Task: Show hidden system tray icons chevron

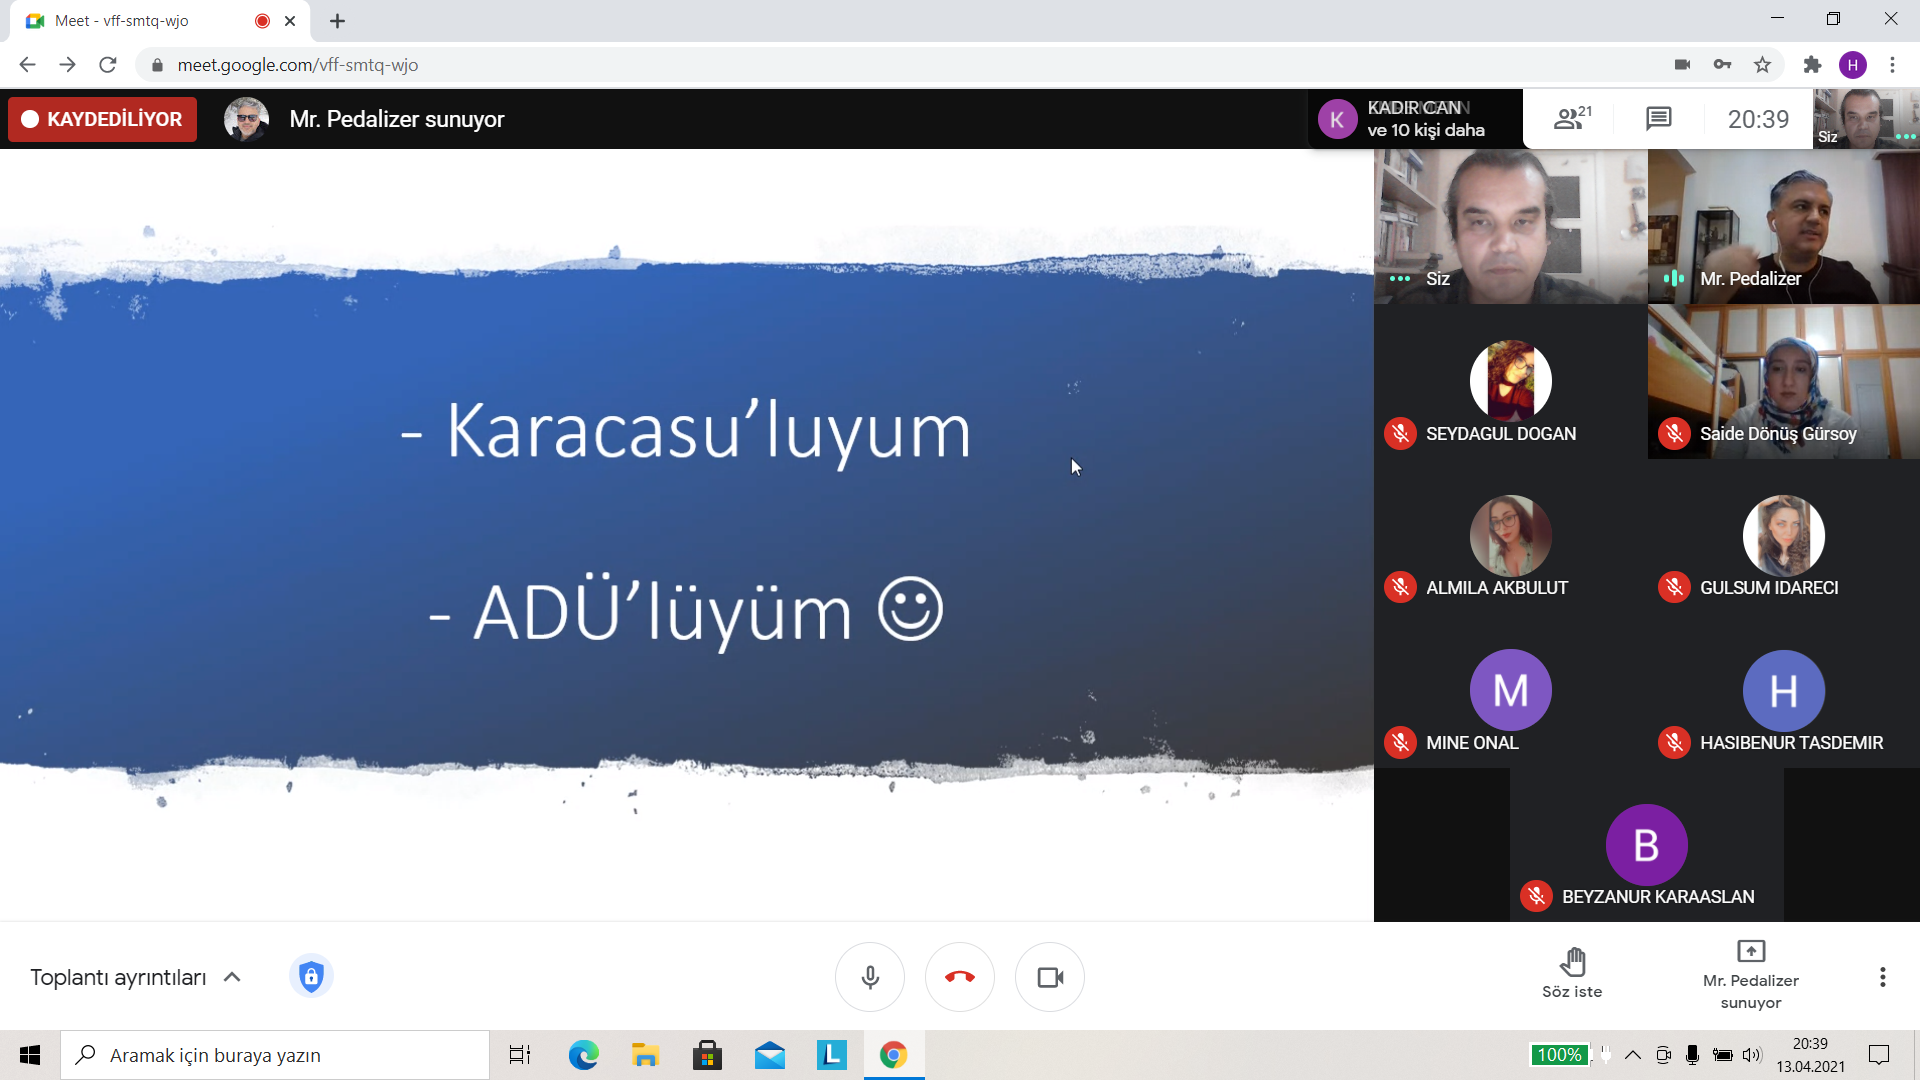Action: [x=1633, y=1055]
